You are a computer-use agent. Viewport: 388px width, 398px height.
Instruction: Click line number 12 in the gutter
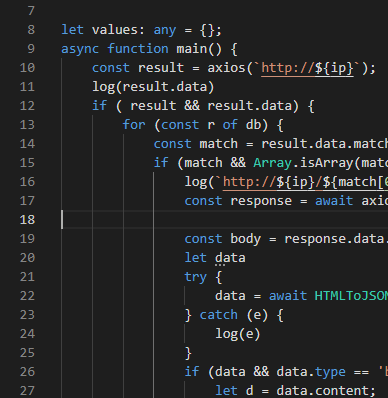(x=27, y=106)
